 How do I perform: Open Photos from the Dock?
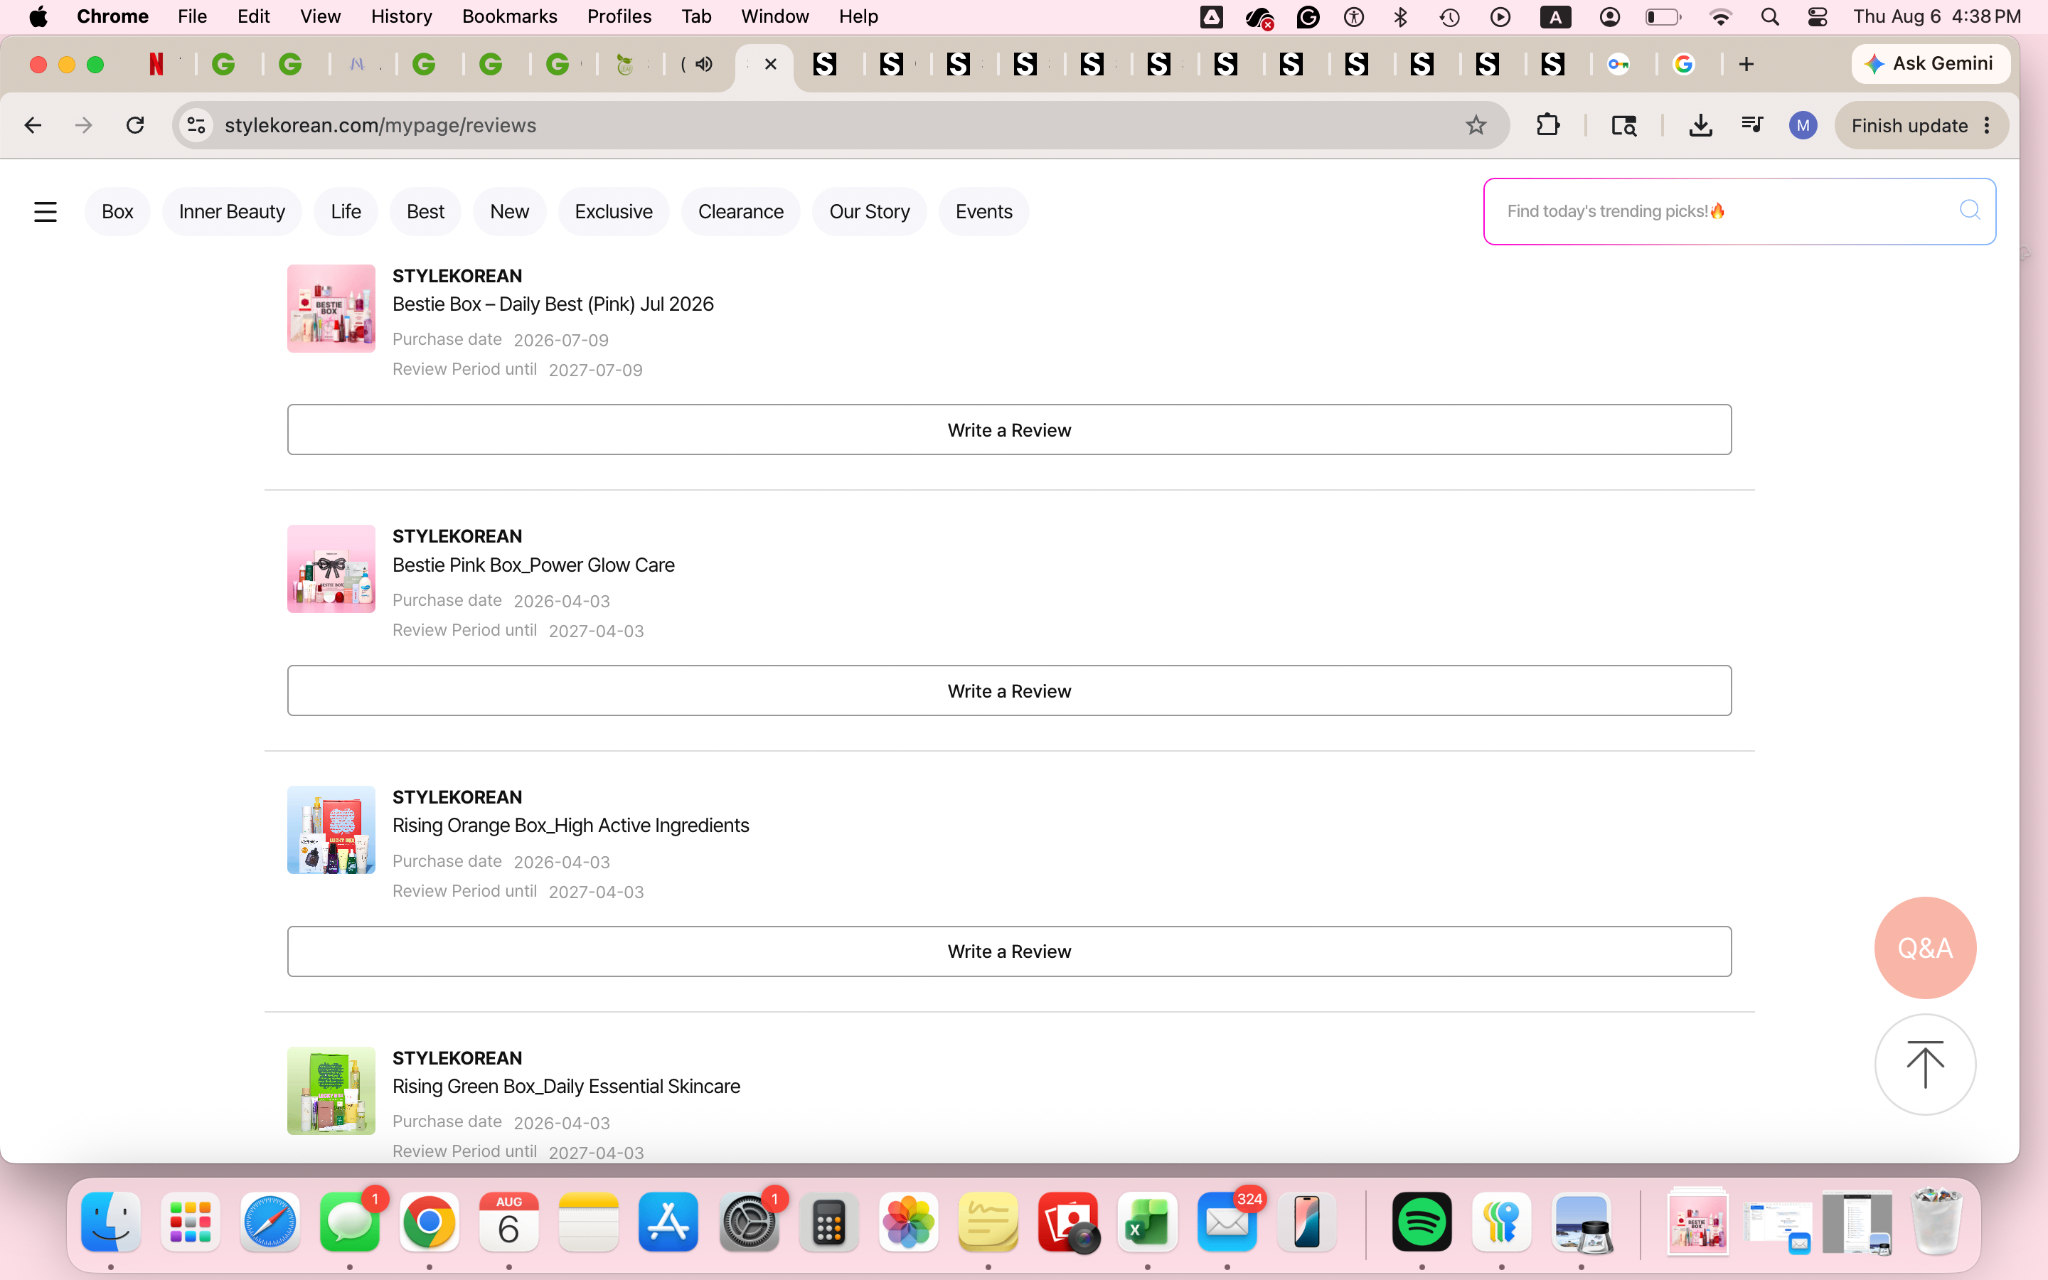tap(908, 1222)
